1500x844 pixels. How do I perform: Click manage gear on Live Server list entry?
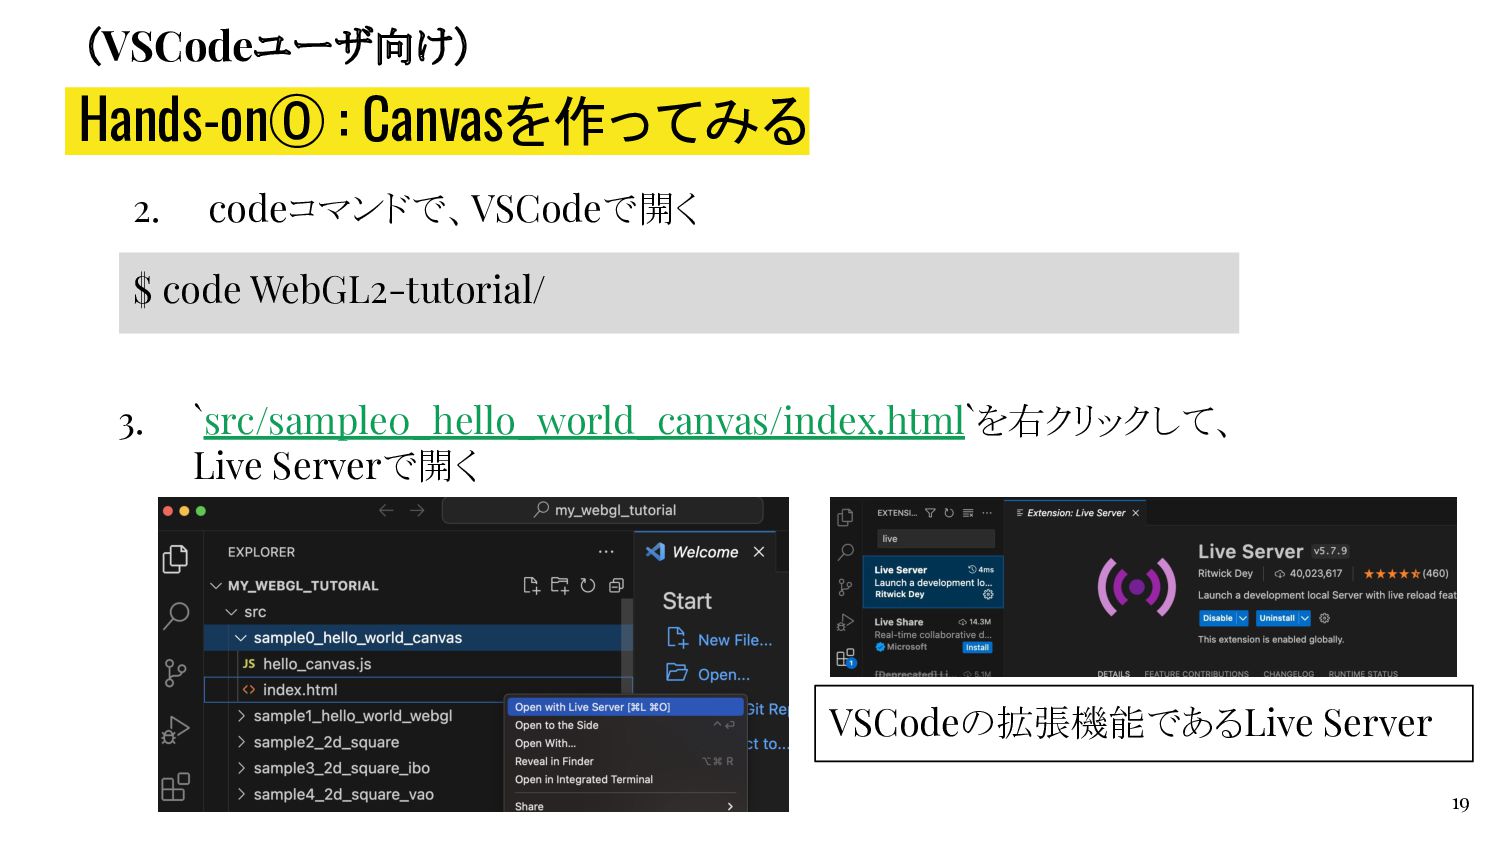(x=988, y=594)
